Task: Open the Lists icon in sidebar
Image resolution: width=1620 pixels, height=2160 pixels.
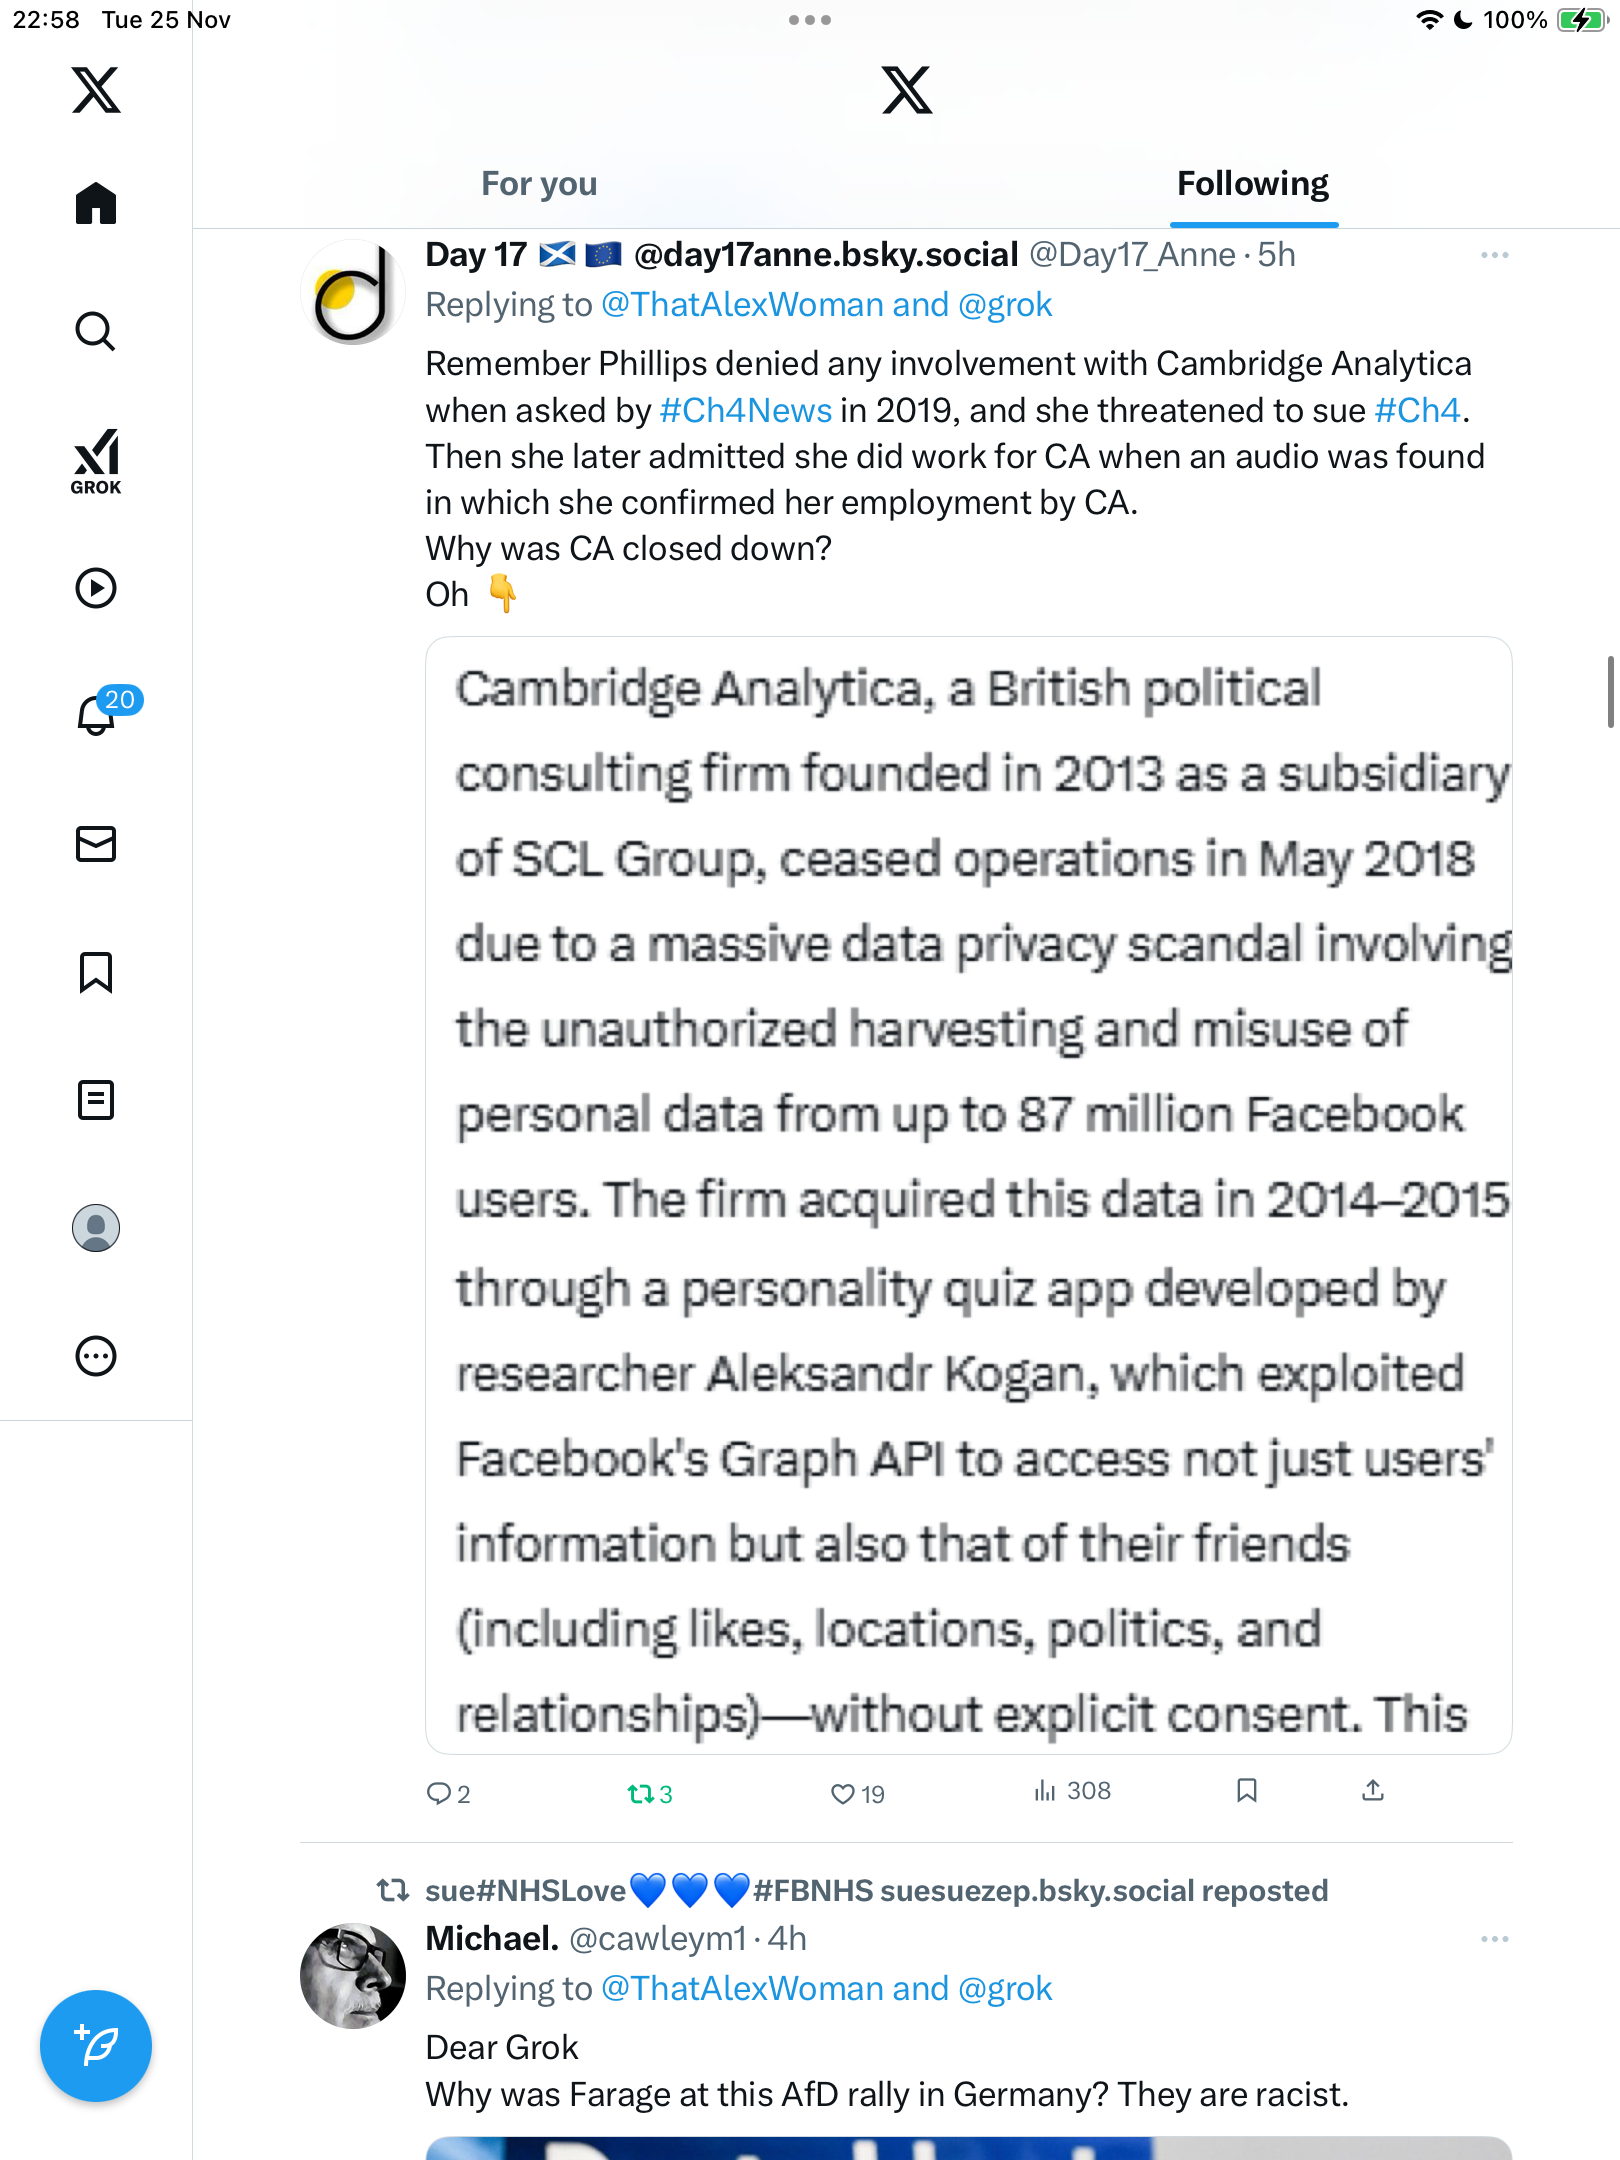Action: pyautogui.click(x=96, y=1100)
